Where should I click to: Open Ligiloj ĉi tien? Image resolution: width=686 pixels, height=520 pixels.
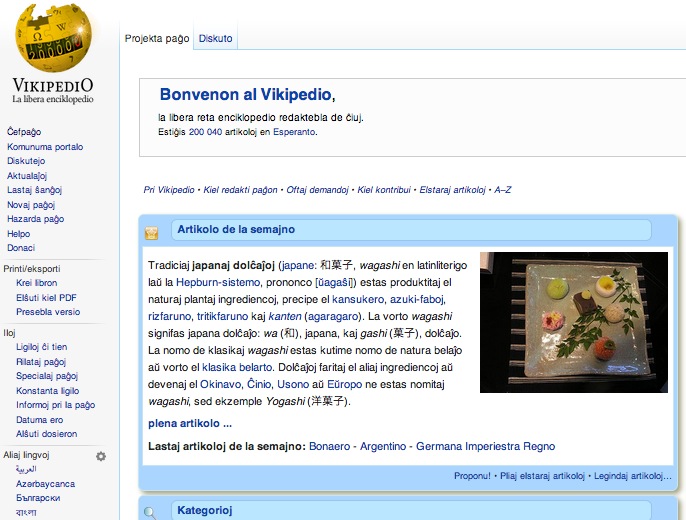42,347
